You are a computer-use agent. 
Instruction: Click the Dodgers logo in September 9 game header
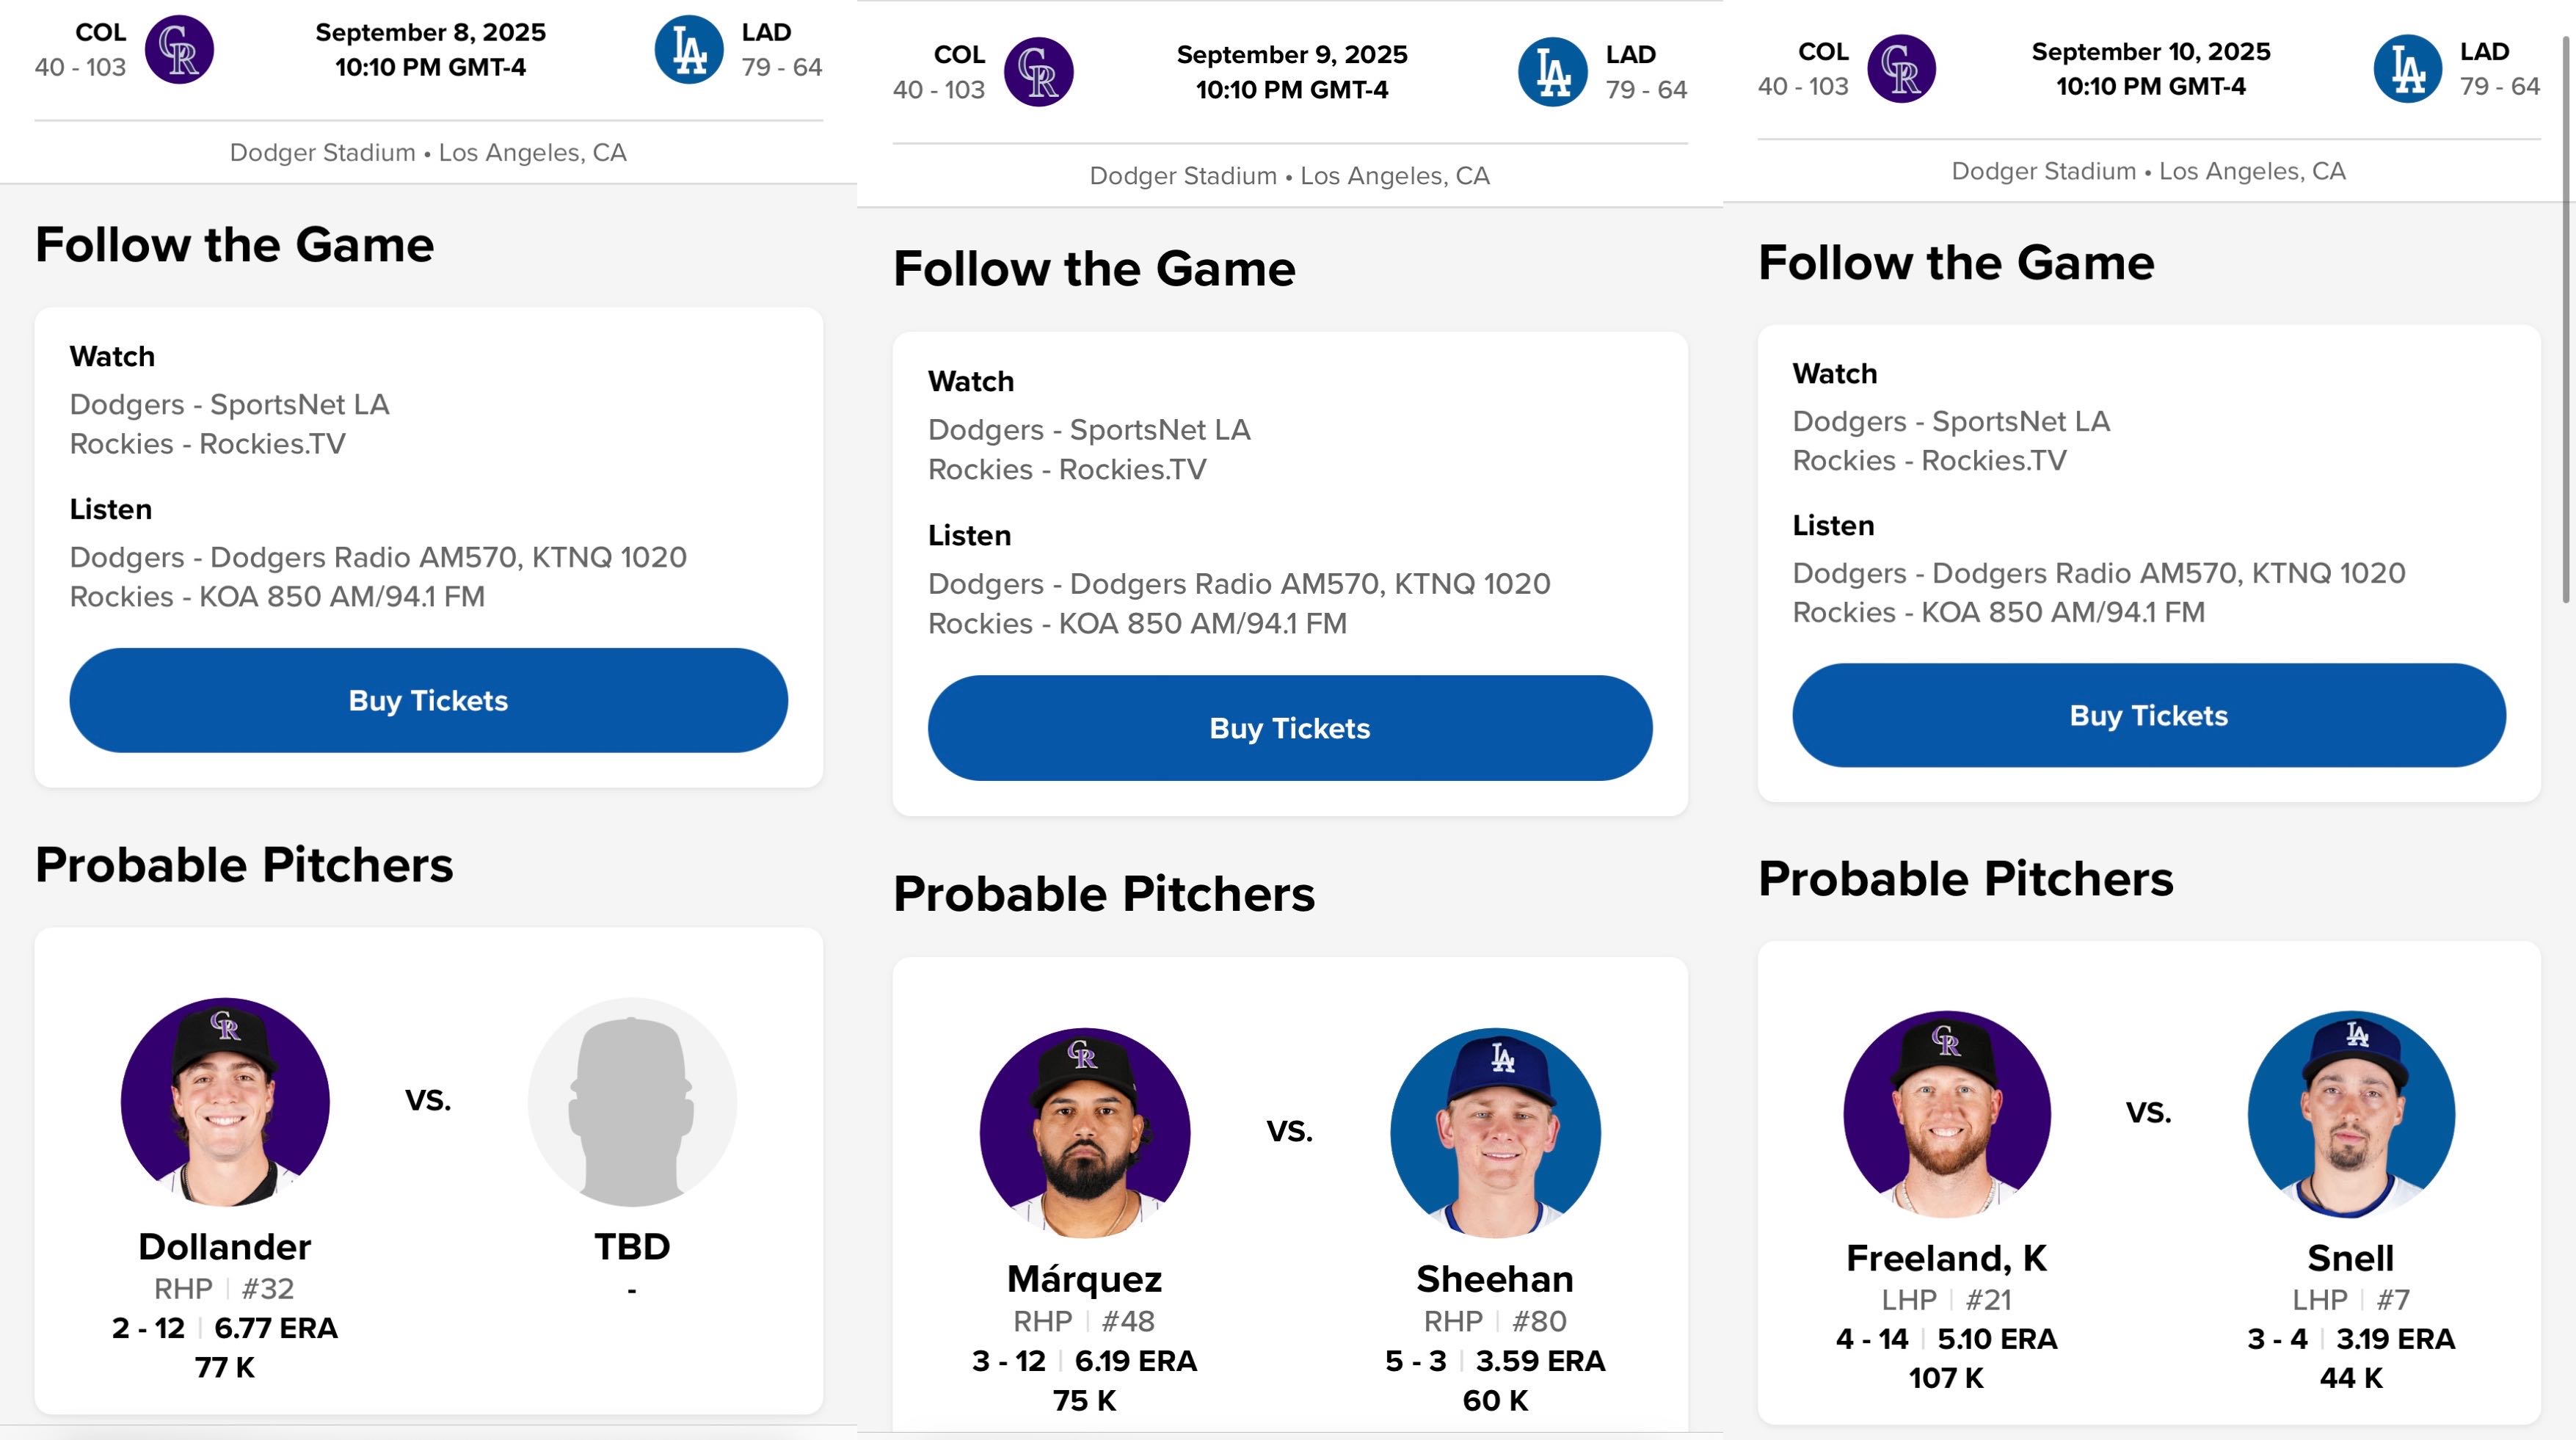point(1552,72)
